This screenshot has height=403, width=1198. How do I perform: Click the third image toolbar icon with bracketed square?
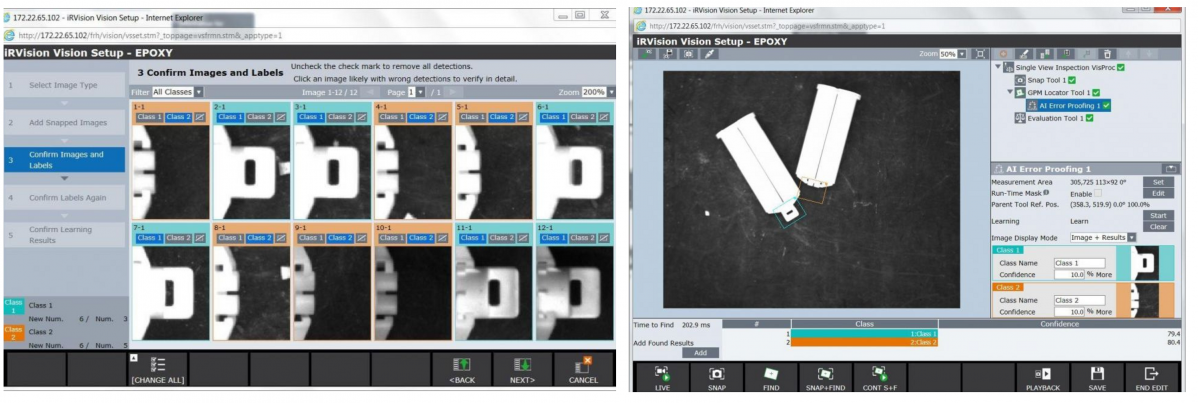689,54
